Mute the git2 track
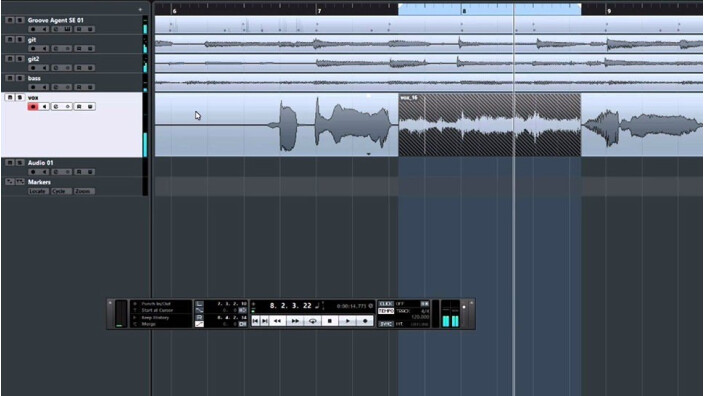704x396 pixels. (9, 59)
